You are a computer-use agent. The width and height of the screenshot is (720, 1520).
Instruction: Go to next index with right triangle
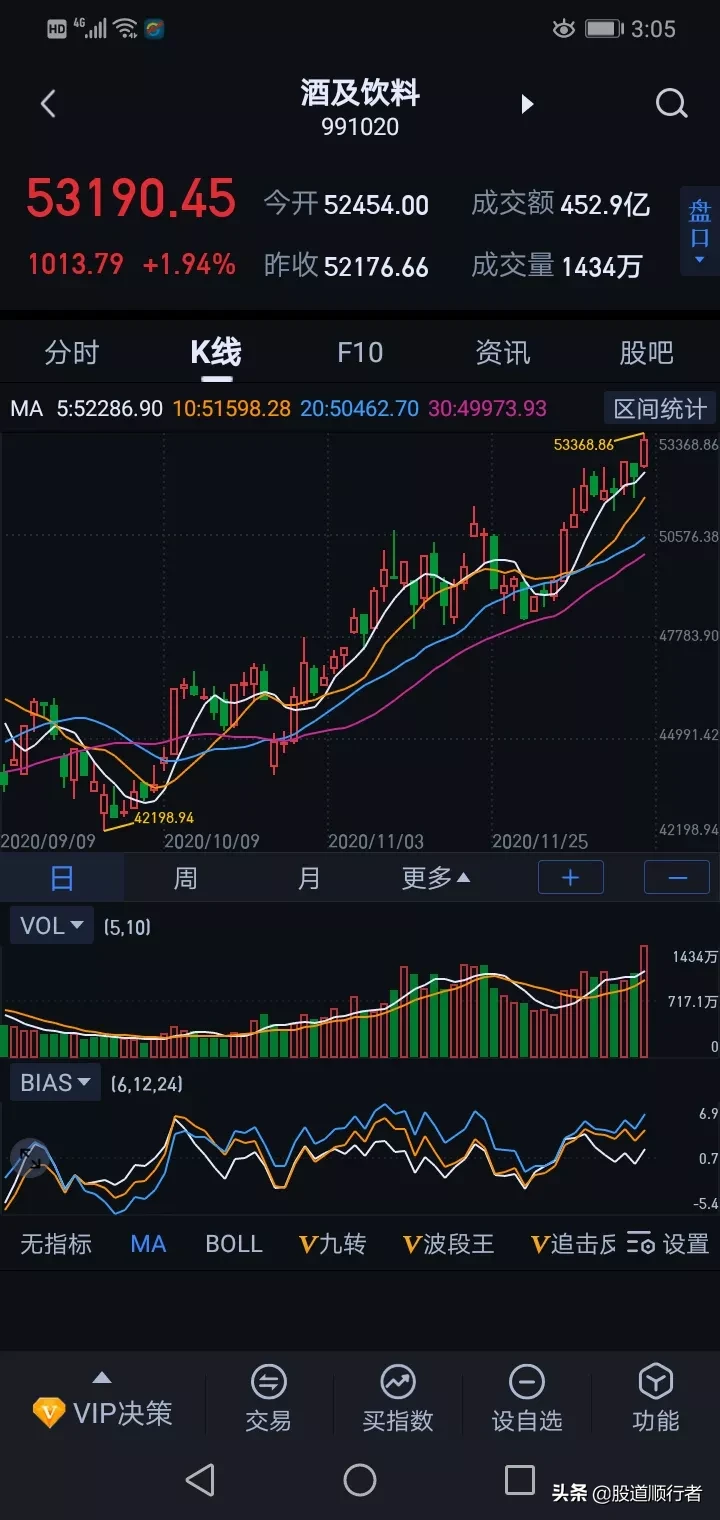pyautogui.click(x=527, y=104)
